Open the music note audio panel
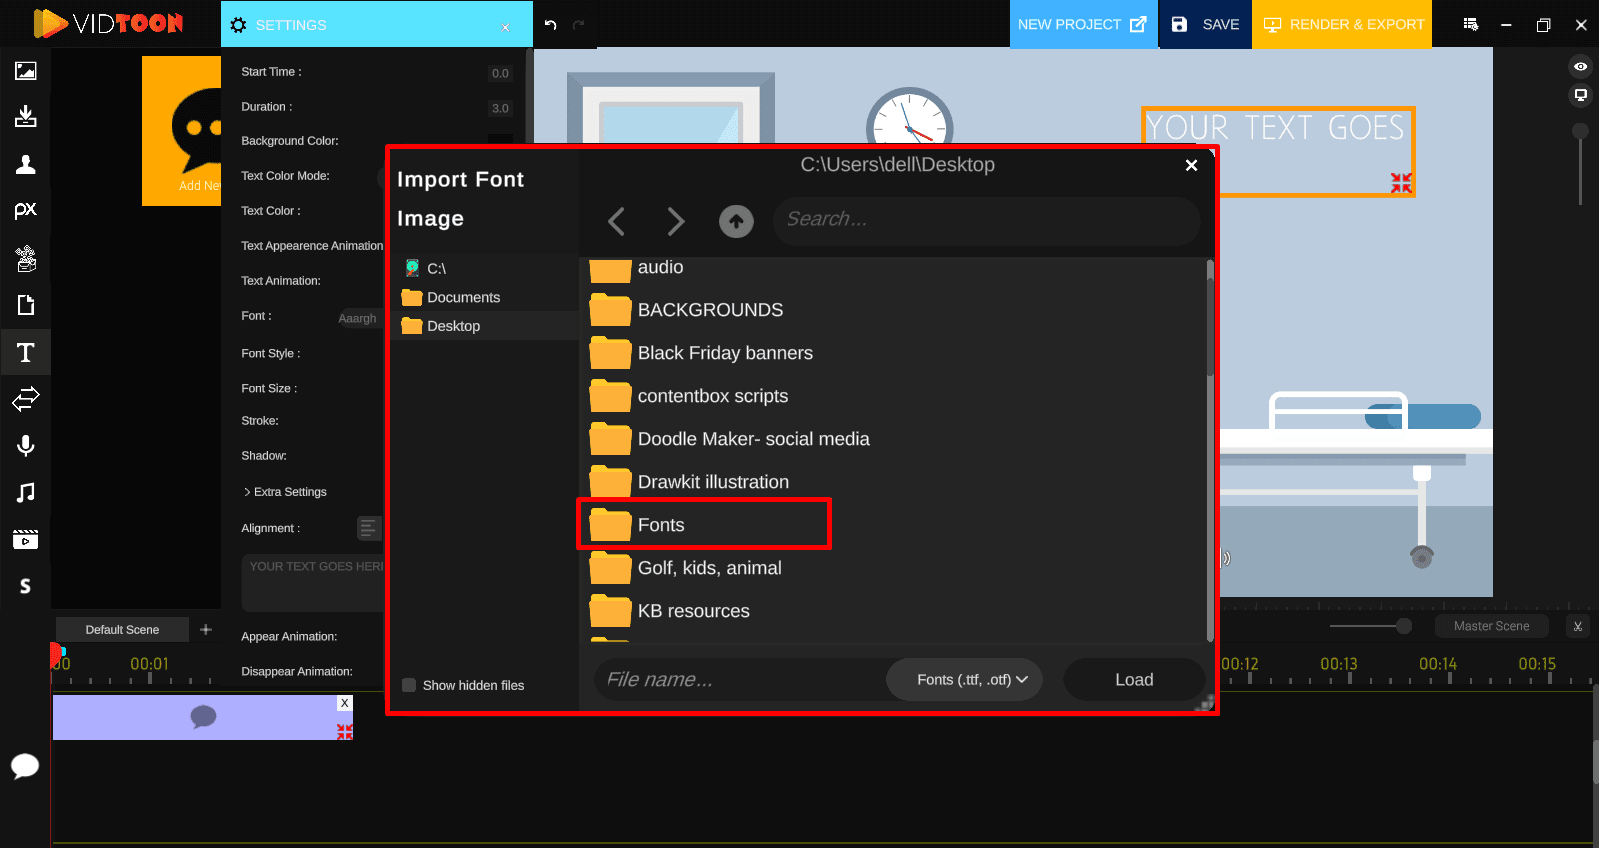Screen dimensions: 1599x848 coord(26,492)
